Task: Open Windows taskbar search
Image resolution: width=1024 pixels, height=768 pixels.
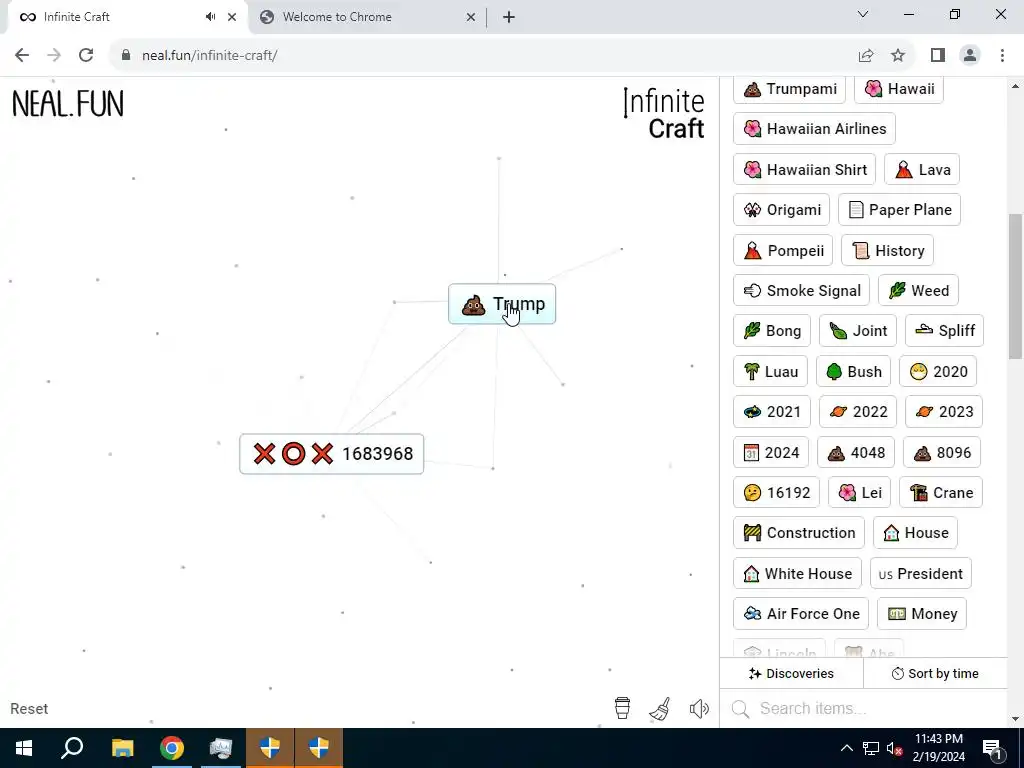Action: (72, 748)
